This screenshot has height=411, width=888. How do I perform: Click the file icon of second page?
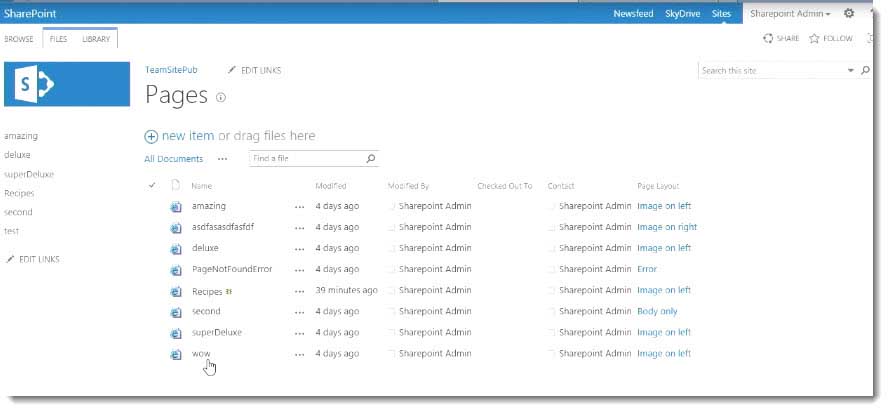coord(176,312)
